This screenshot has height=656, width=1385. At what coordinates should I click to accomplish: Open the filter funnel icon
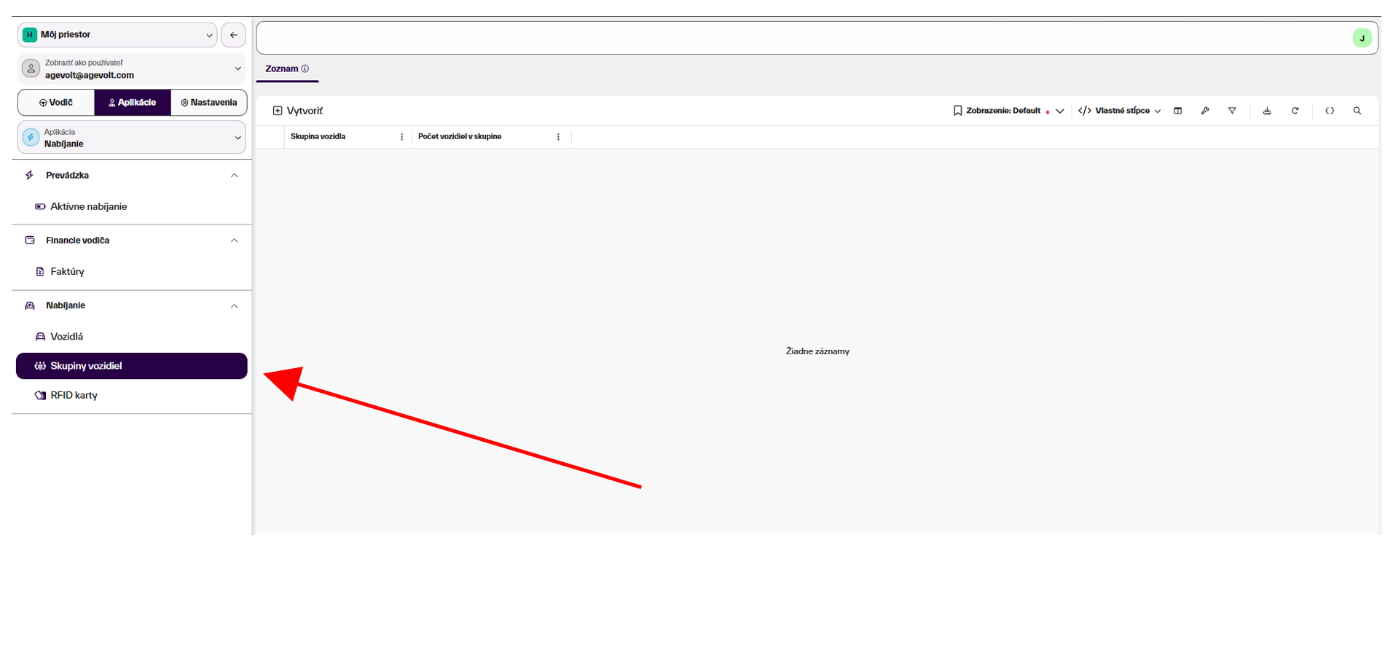pyautogui.click(x=1232, y=111)
